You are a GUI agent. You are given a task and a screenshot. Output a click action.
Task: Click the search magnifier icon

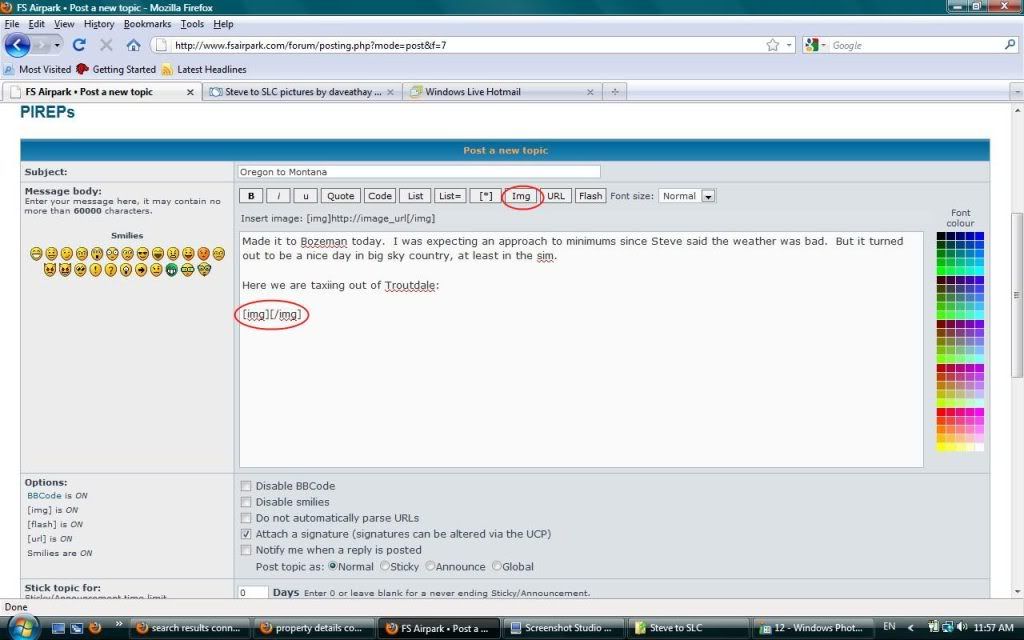click(1010, 45)
